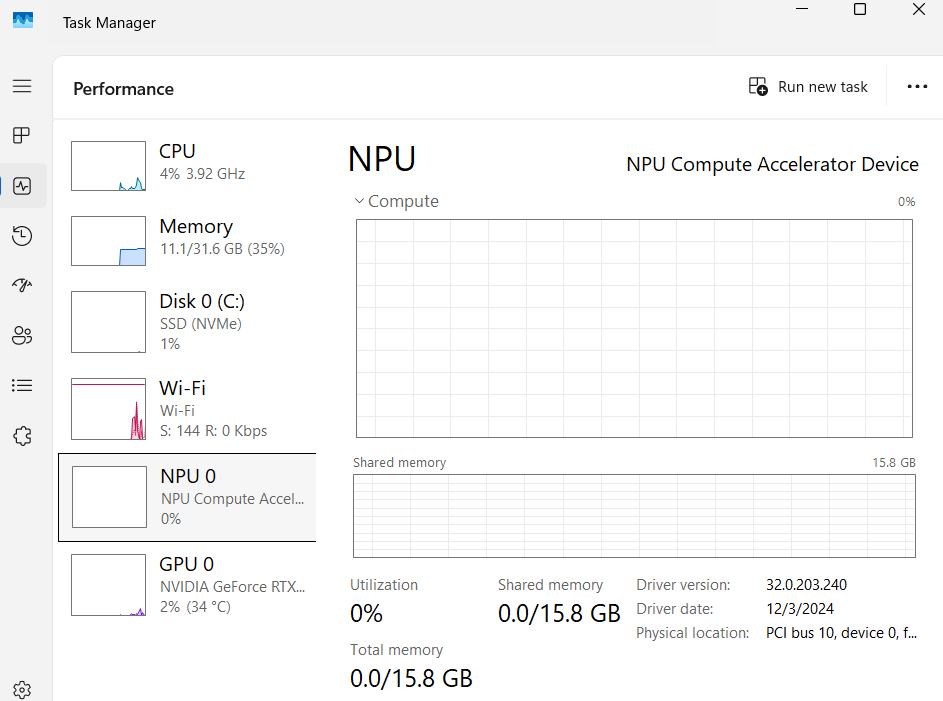
Task: Expand the Compute graph dropdown
Action: pos(397,201)
